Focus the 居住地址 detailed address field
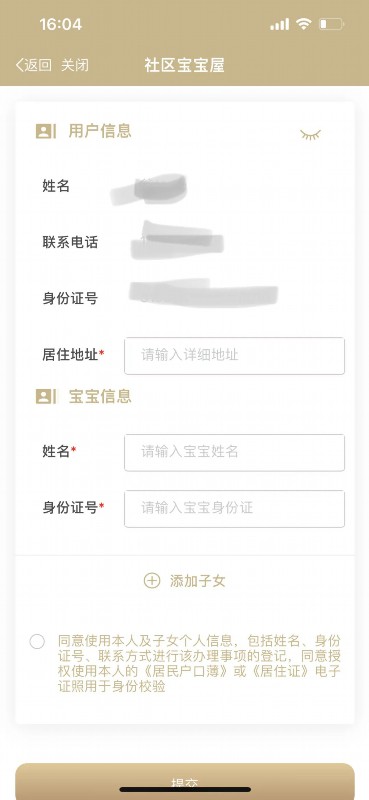 click(x=234, y=356)
